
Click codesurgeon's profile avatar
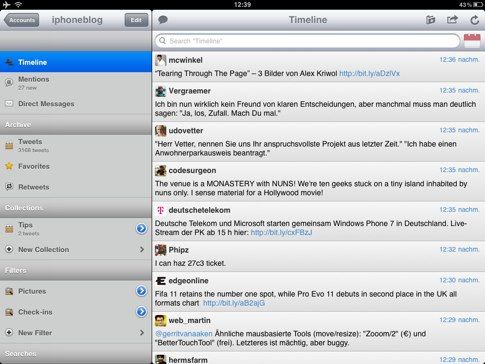160,170
